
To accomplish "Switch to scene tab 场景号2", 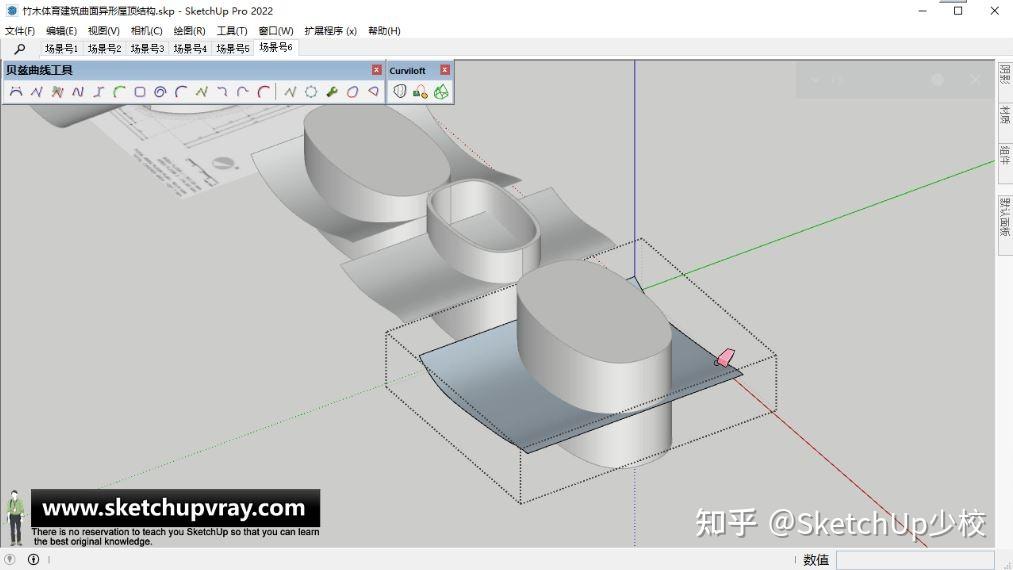I will (105, 48).
